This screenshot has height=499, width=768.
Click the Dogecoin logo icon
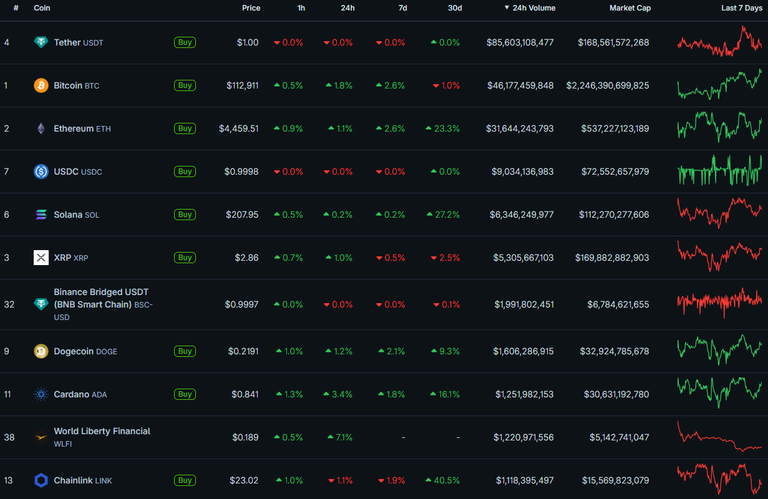point(41,351)
